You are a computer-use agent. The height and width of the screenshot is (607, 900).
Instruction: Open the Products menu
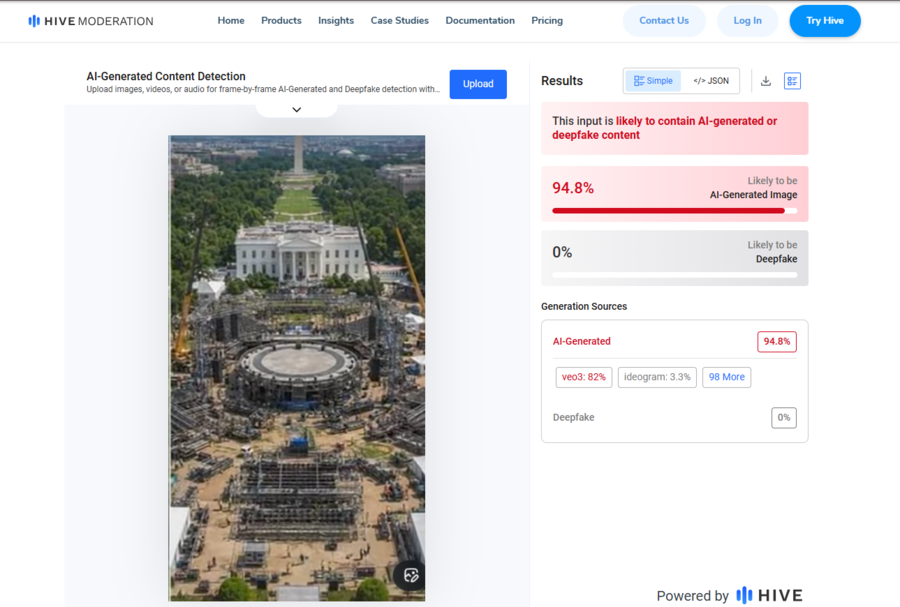[x=281, y=21]
